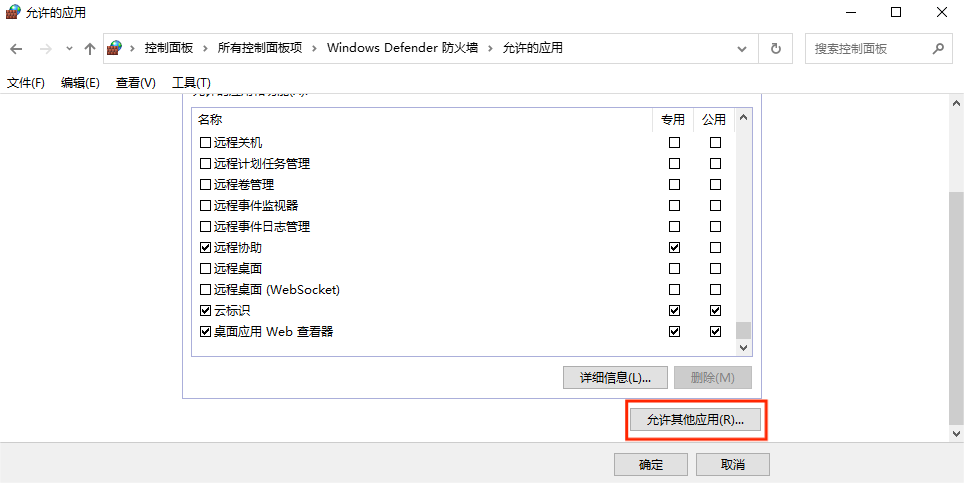
Task: Click the main window scrollbar thumb
Action: [x=957, y=307]
